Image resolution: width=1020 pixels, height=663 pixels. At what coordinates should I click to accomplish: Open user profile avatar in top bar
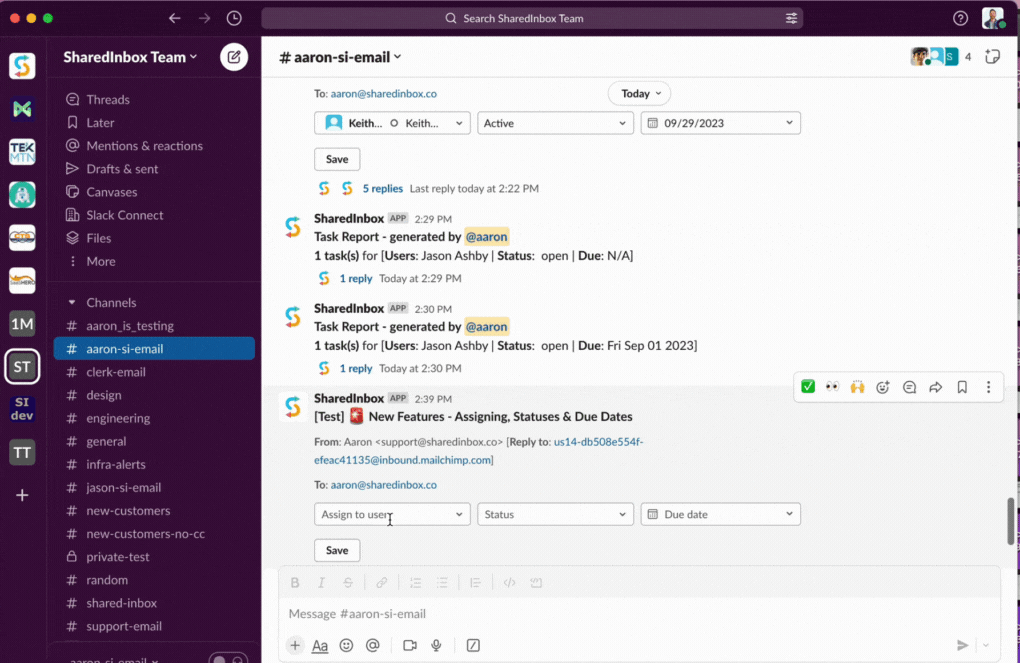tap(993, 18)
